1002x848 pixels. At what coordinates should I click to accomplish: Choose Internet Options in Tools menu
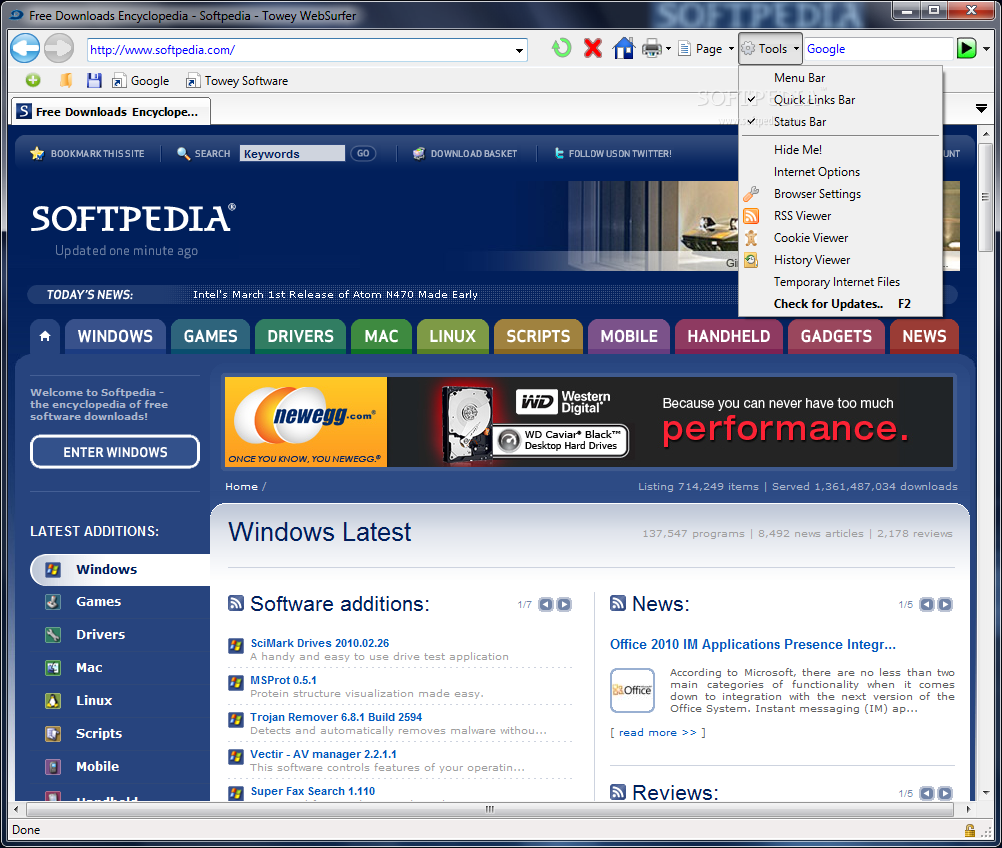click(x=840, y=172)
